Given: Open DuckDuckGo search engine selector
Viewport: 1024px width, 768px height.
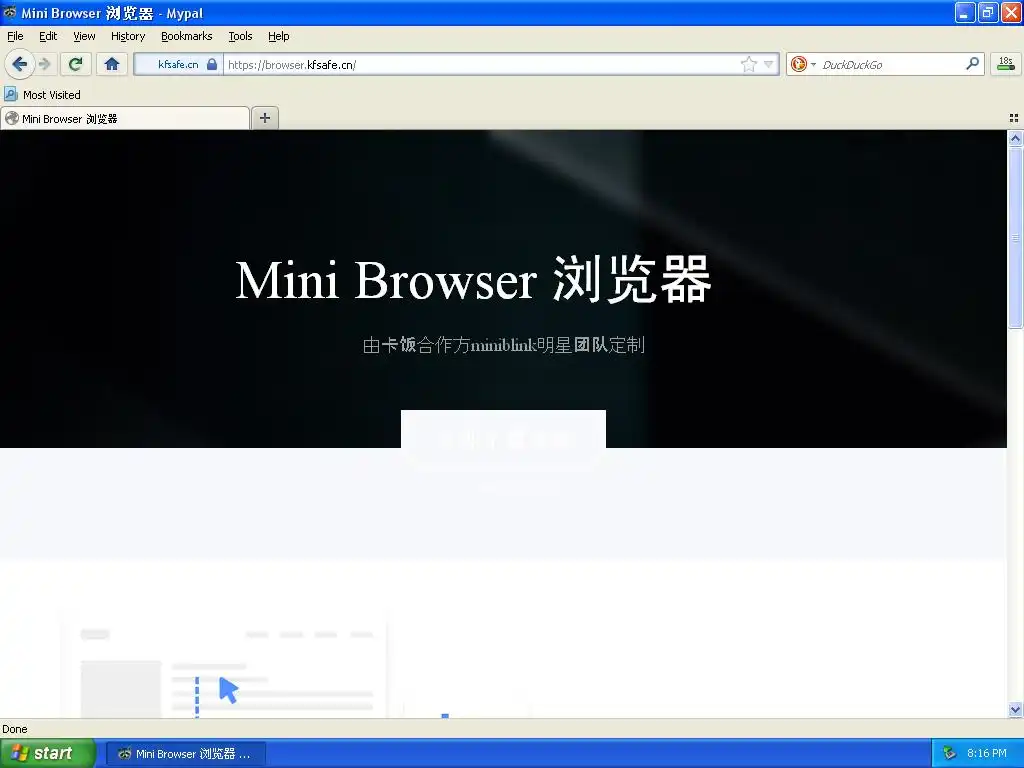Looking at the screenshot, I should coord(803,64).
